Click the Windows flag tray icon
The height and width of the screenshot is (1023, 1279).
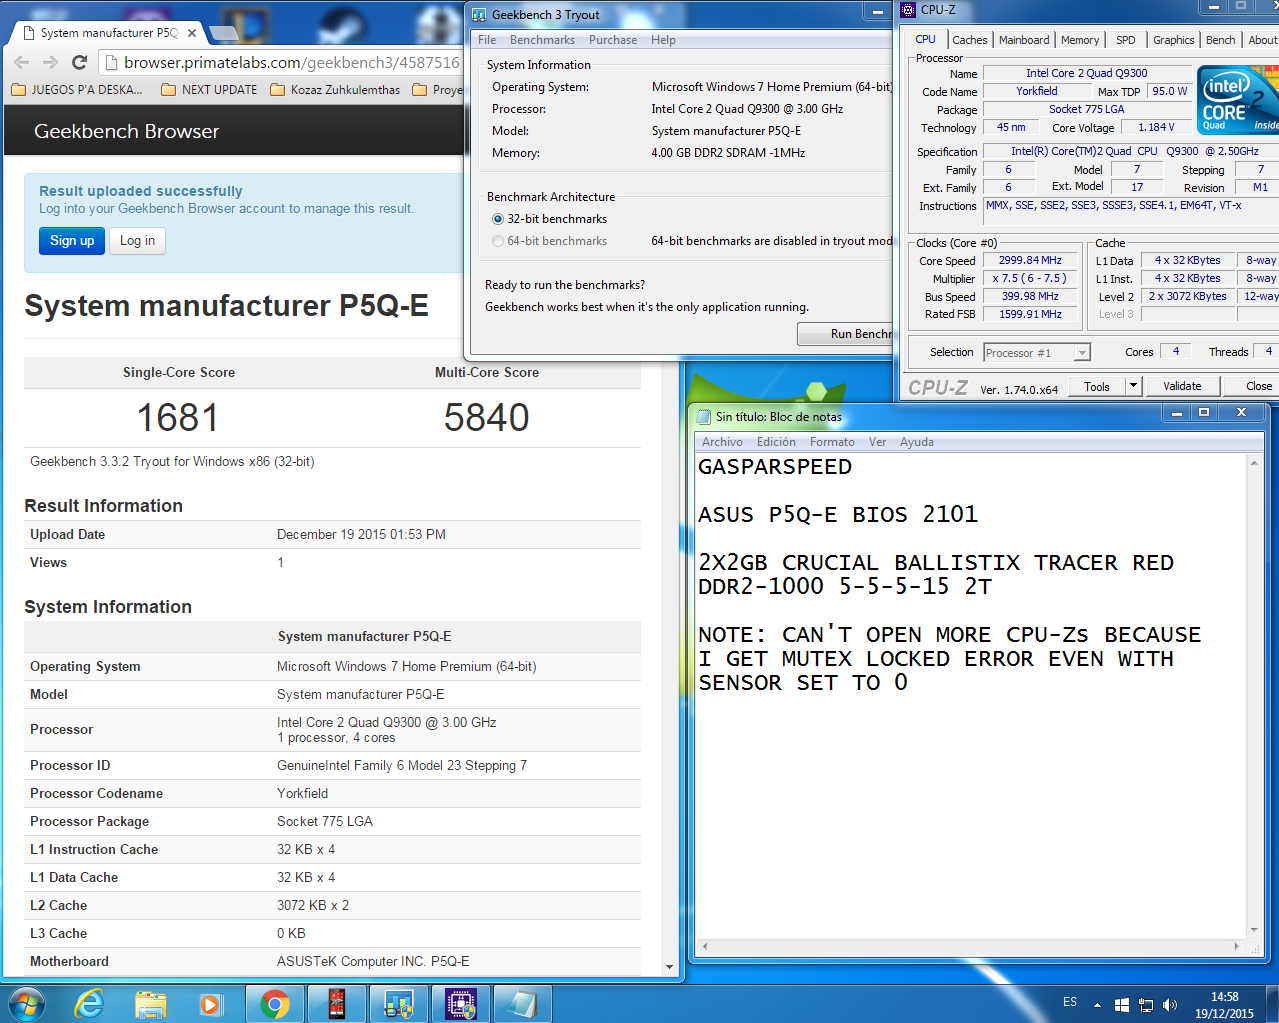coord(1122,1004)
